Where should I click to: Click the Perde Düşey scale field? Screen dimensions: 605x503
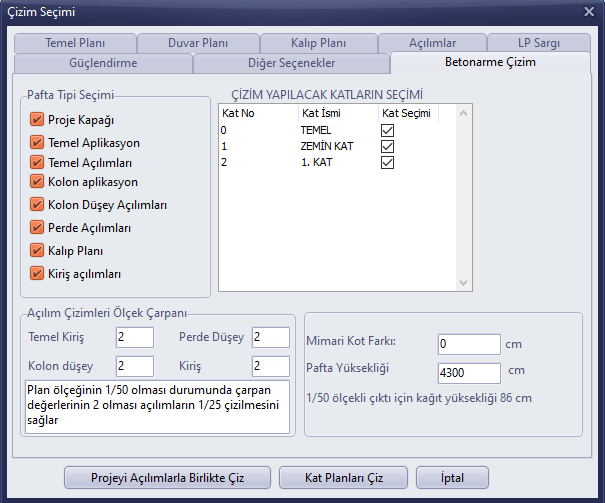(x=271, y=338)
